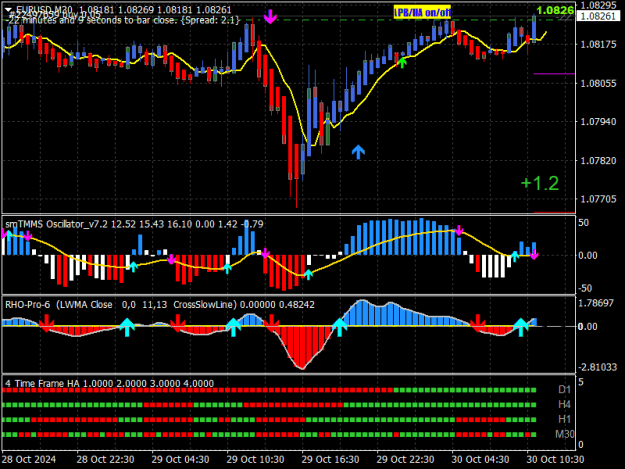Screen dimensions: 625x469
Task: Select the M30 timeframe row label
Action: (565, 434)
